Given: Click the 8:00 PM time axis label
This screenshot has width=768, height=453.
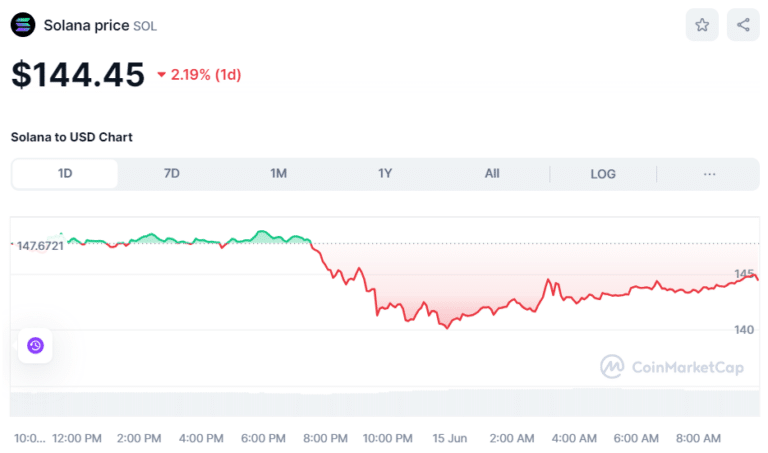Looking at the screenshot, I should click(325, 438).
